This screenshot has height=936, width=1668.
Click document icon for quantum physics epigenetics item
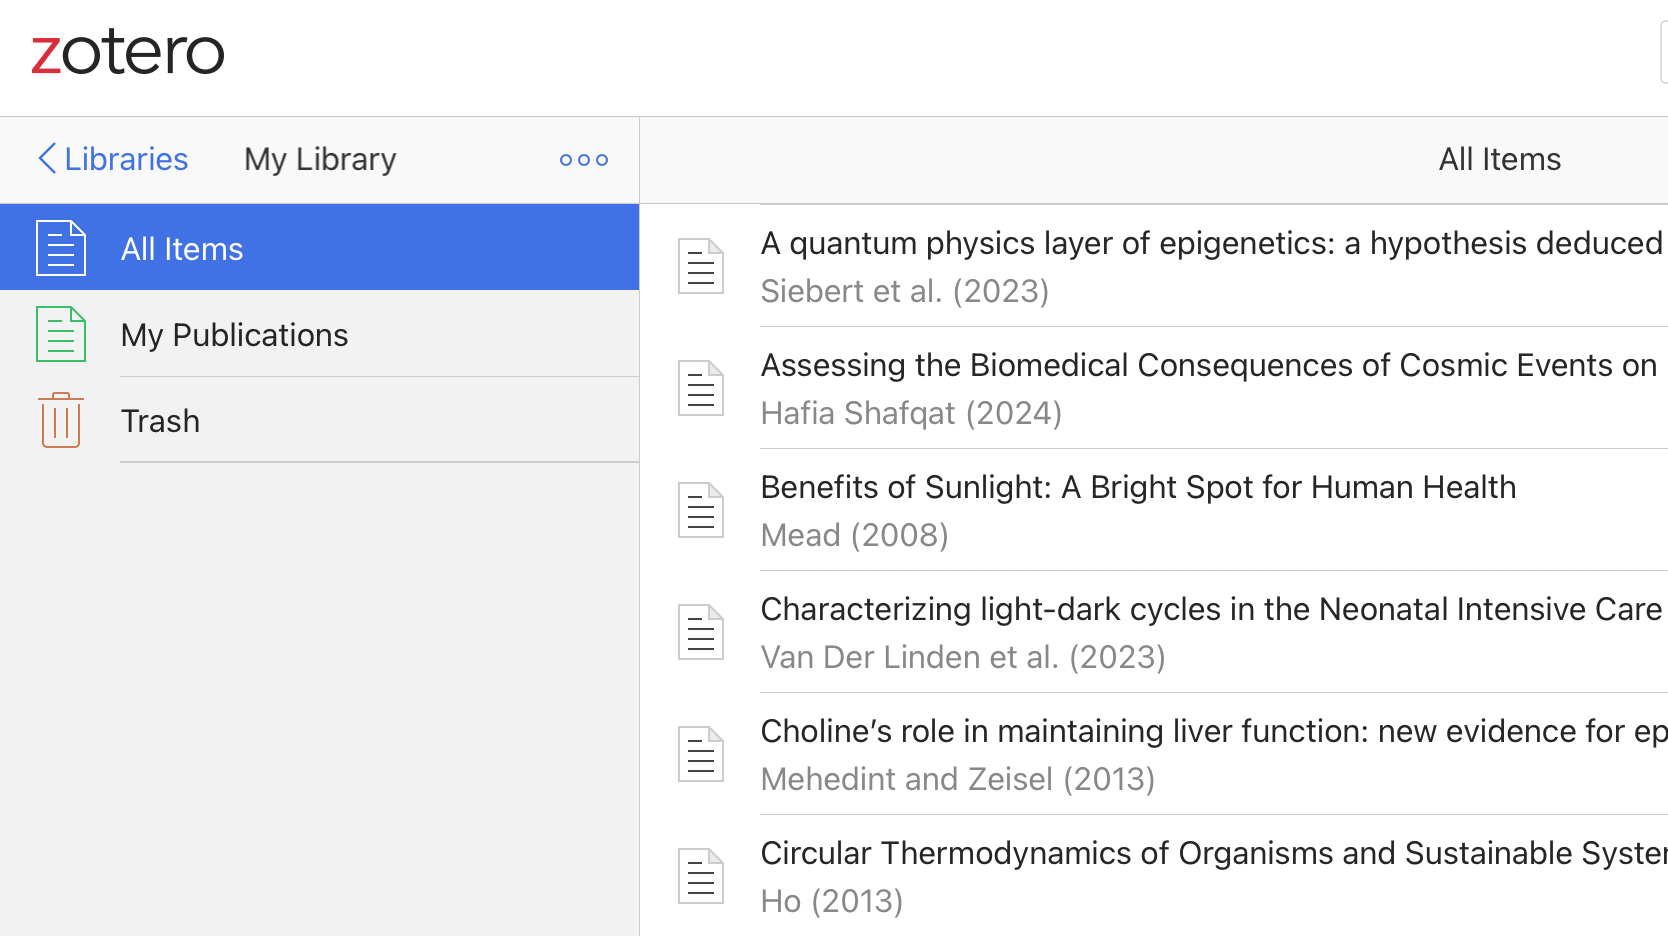(x=701, y=266)
